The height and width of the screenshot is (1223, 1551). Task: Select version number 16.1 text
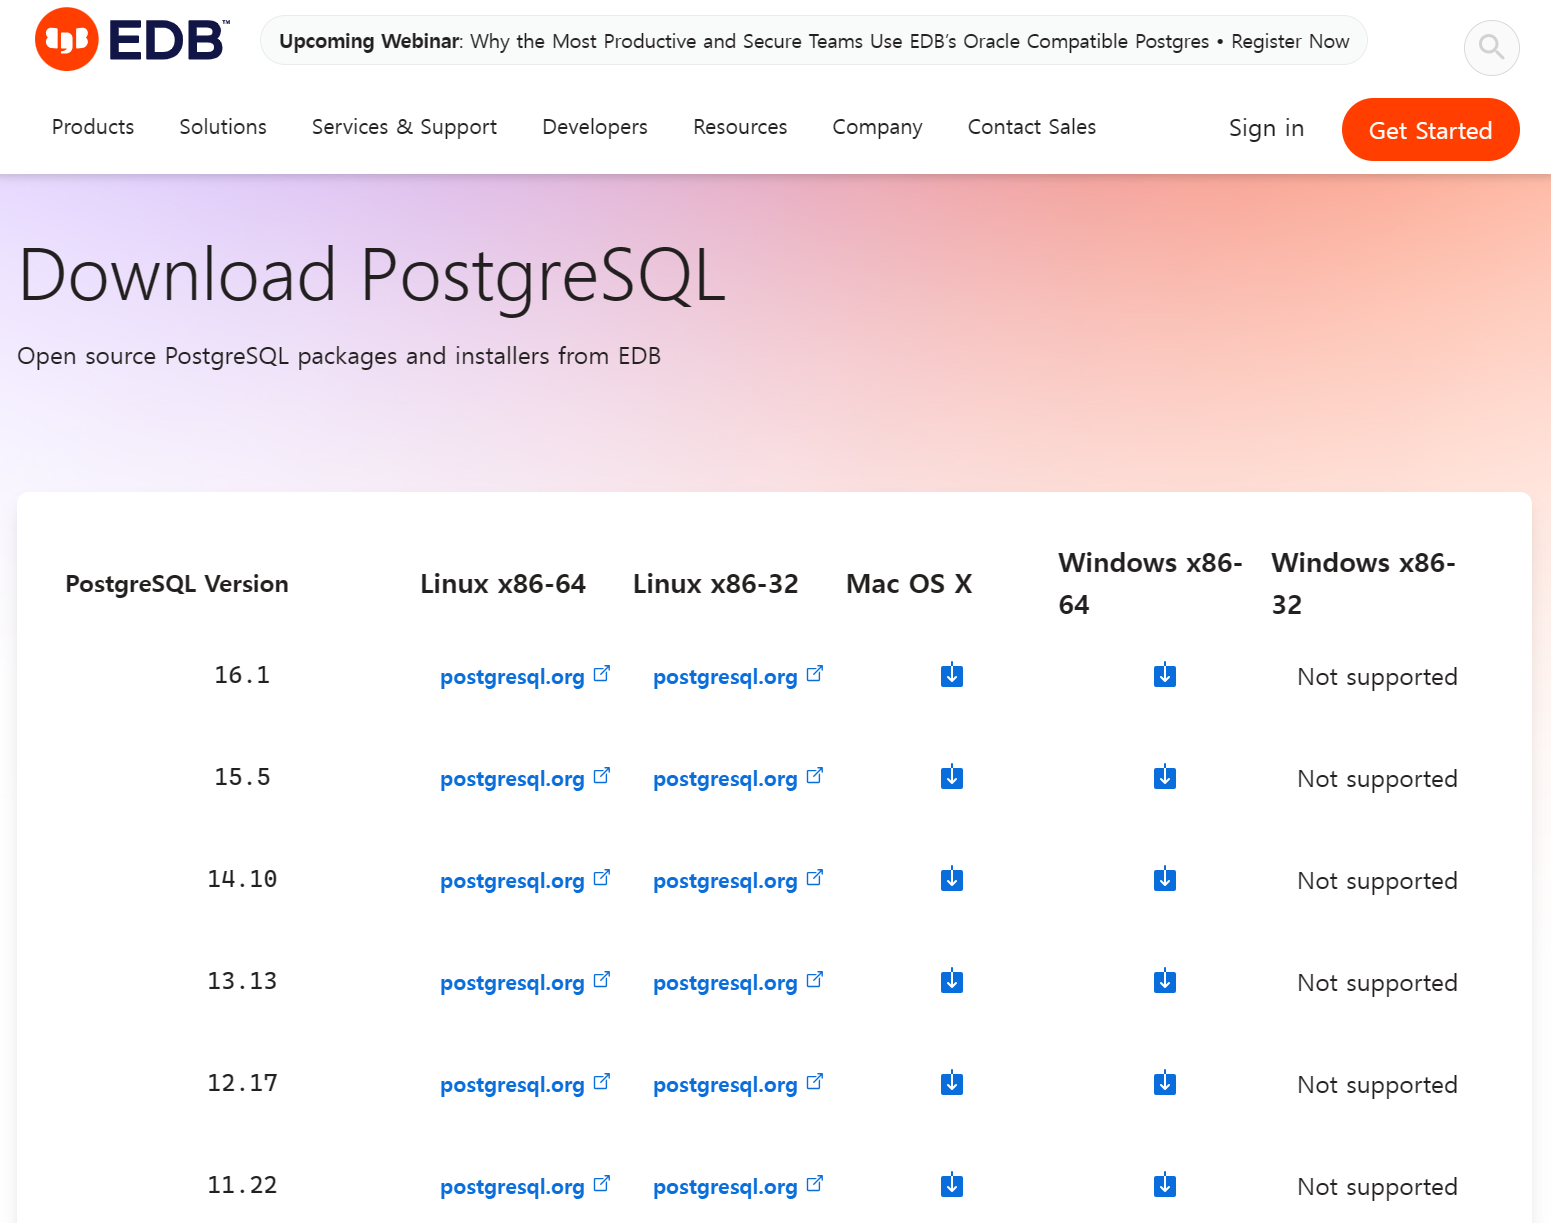[x=242, y=675]
